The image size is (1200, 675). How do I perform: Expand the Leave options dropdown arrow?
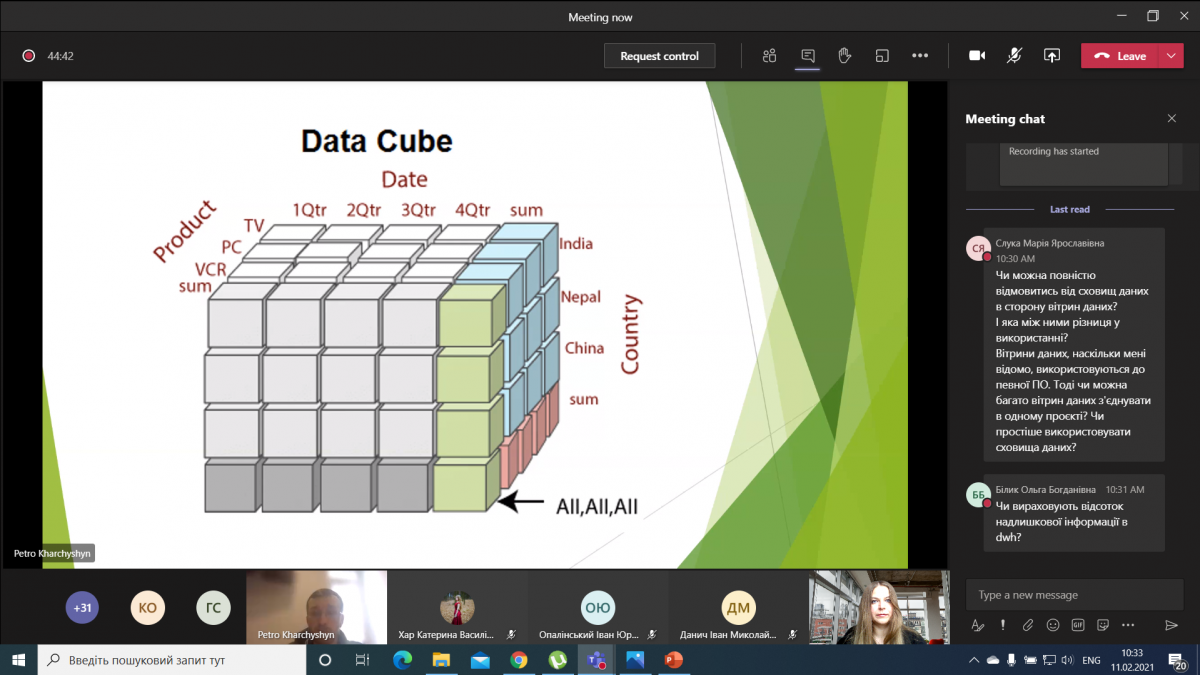click(1171, 56)
